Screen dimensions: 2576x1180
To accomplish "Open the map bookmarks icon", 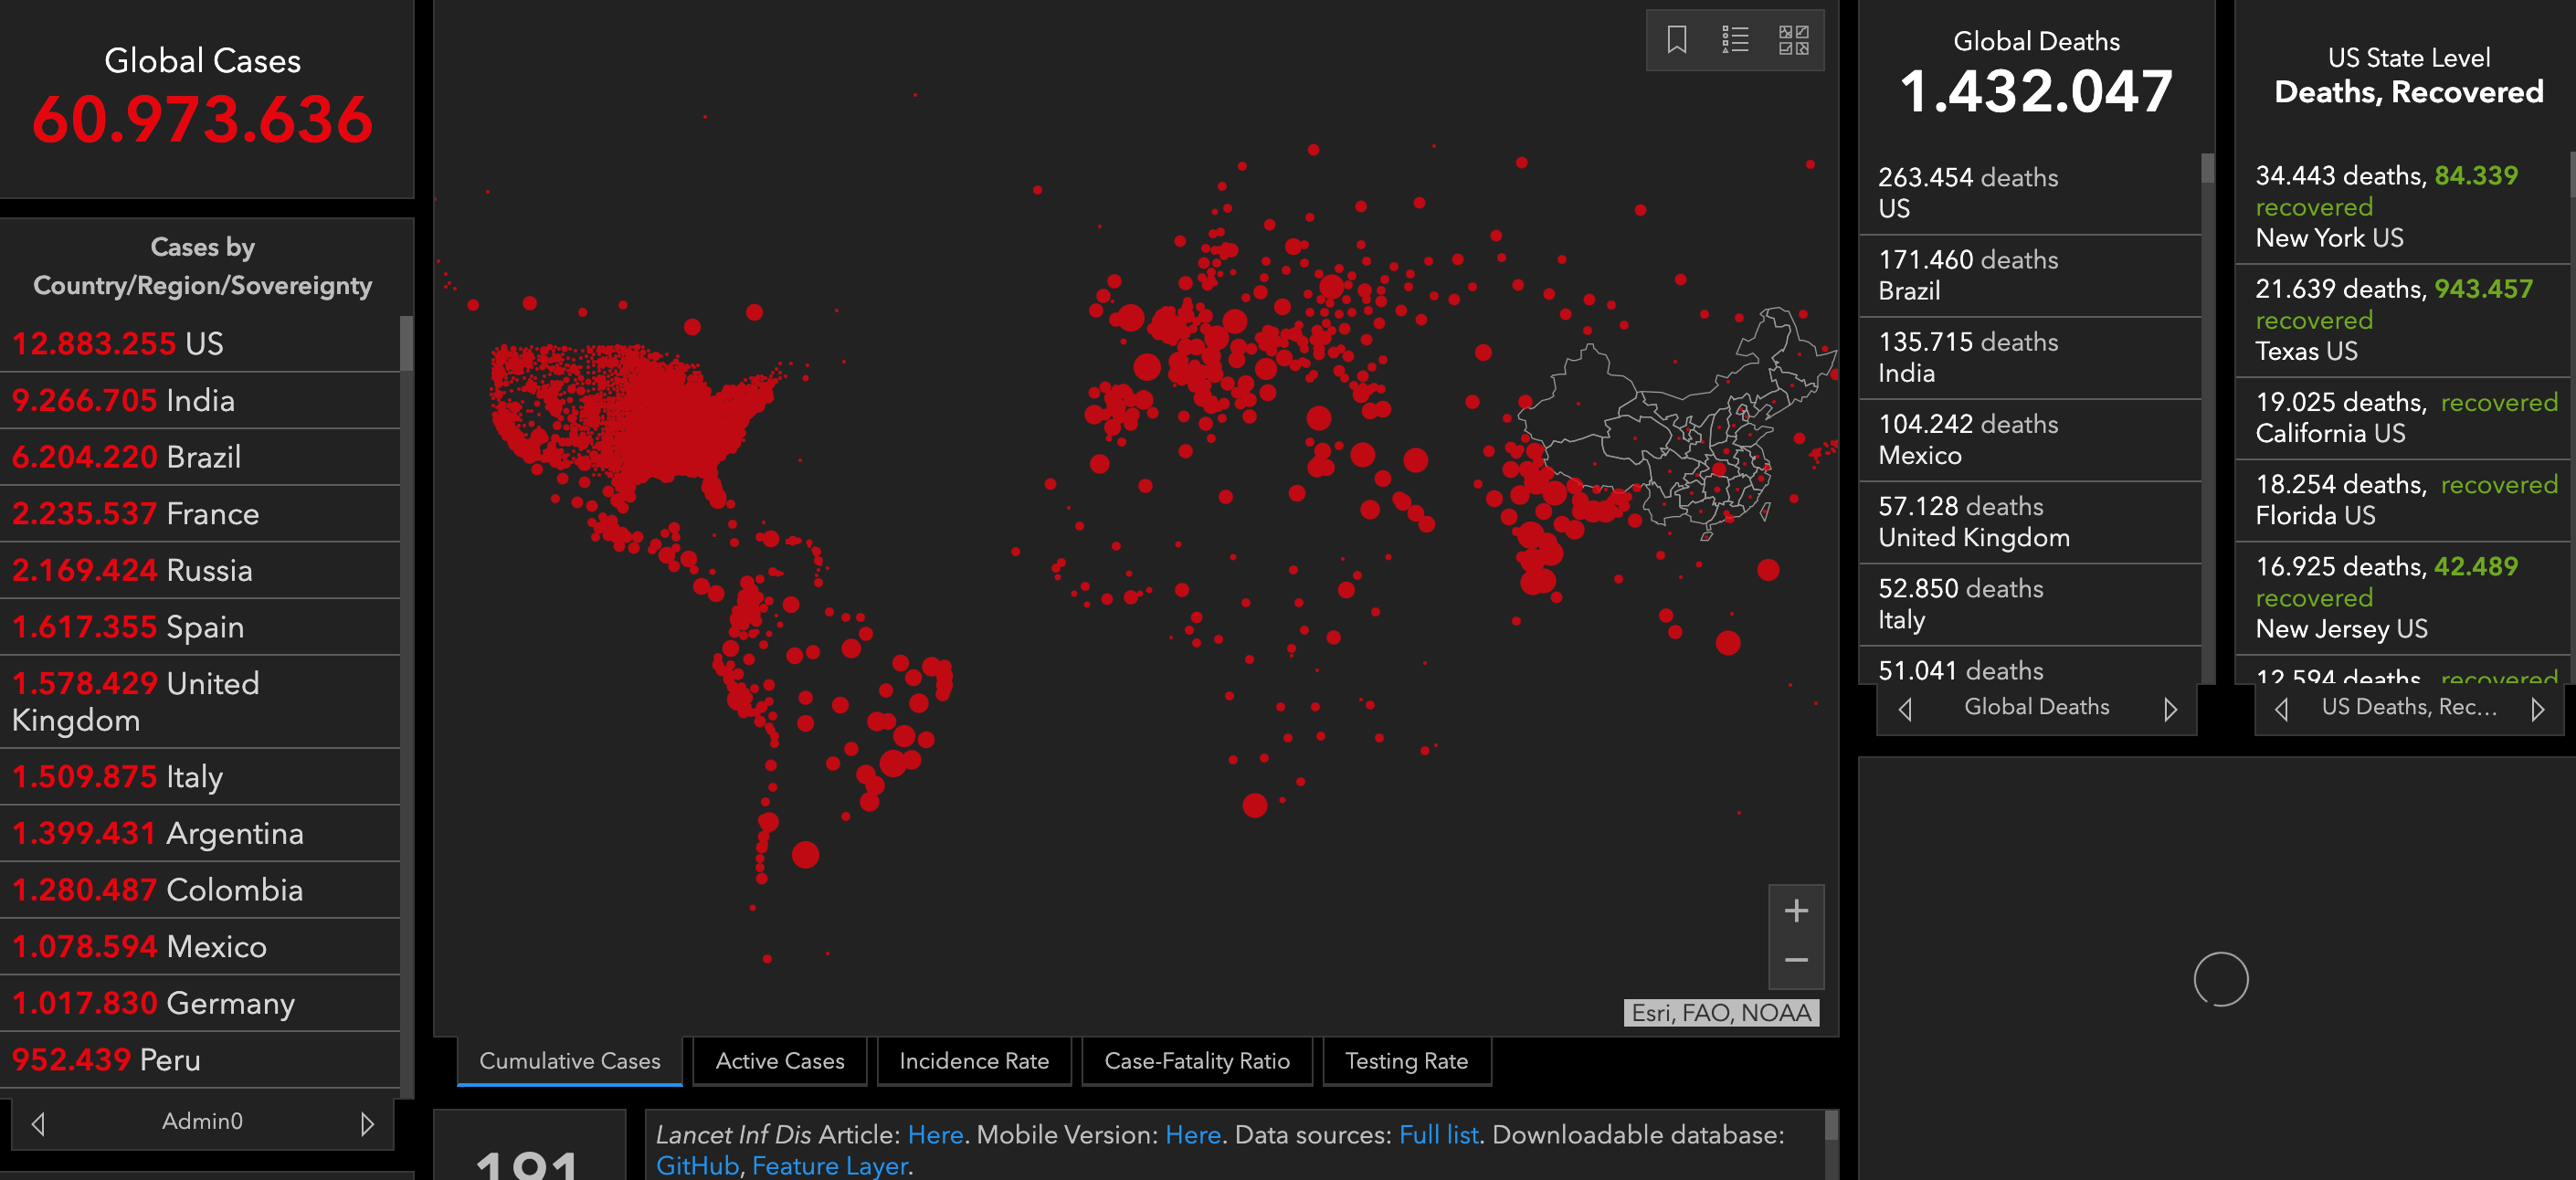I will (1677, 40).
